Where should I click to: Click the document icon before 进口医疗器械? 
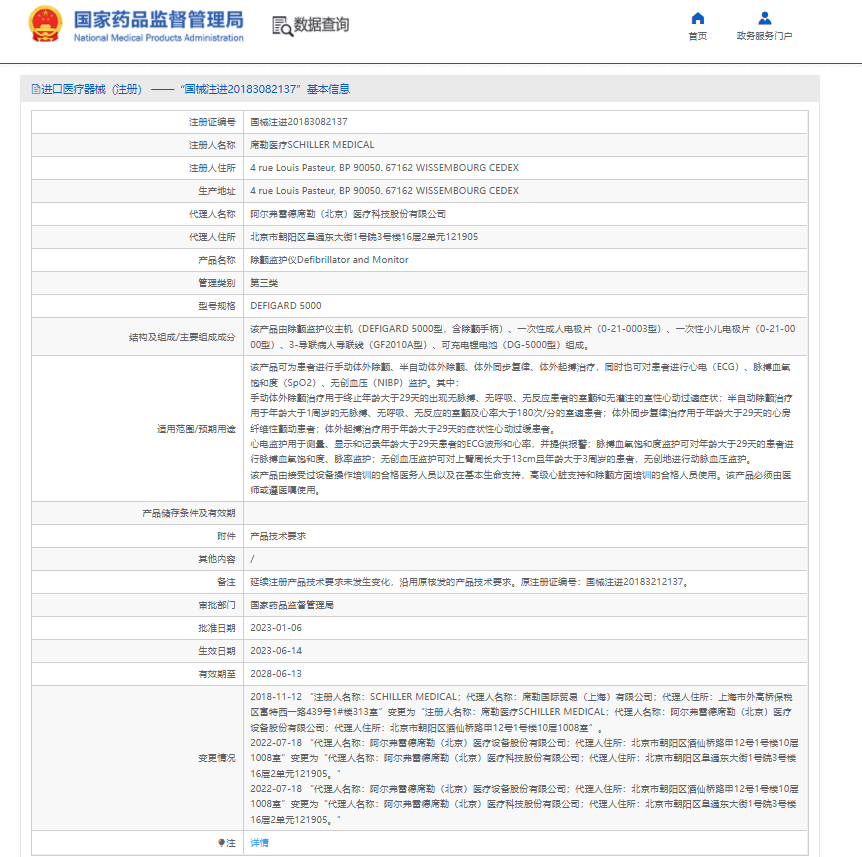coord(36,89)
